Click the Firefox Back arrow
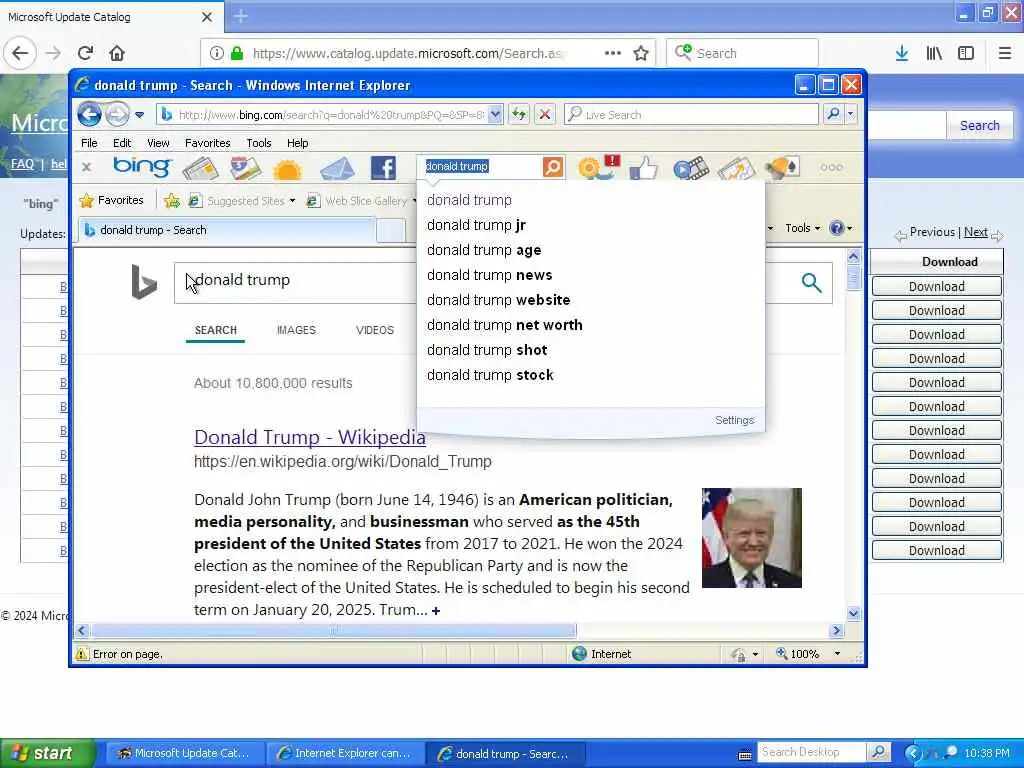The height and width of the screenshot is (768, 1024). [20, 53]
